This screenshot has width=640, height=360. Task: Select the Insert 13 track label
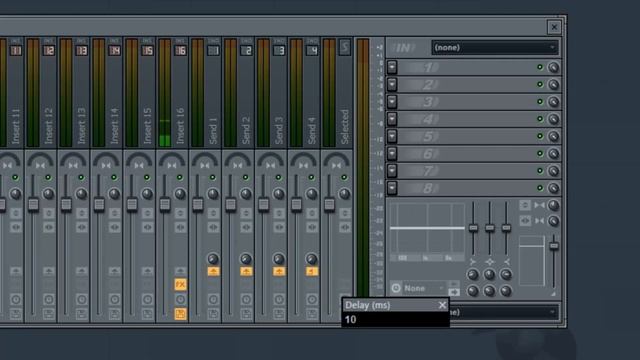click(82, 126)
